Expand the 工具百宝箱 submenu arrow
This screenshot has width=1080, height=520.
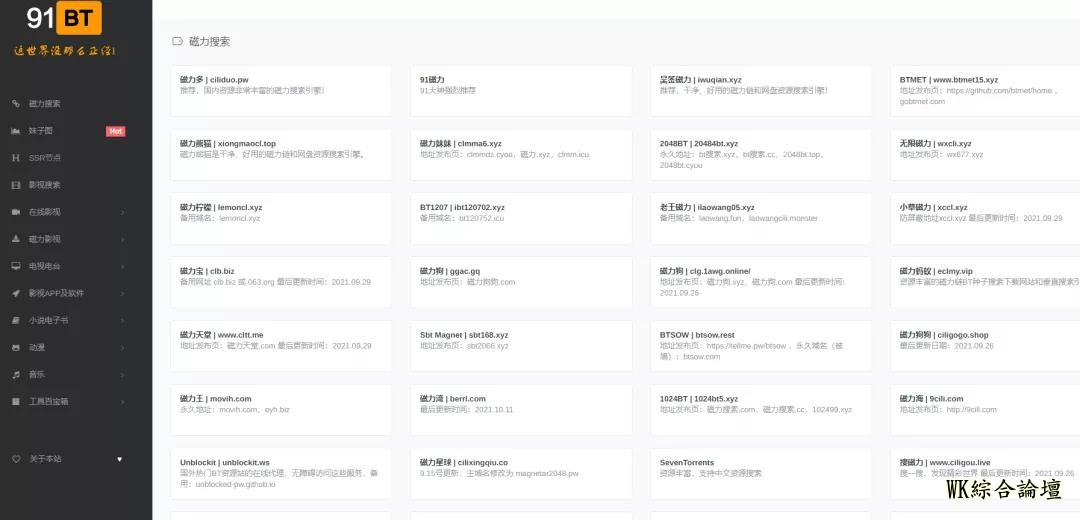coord(123,402)
